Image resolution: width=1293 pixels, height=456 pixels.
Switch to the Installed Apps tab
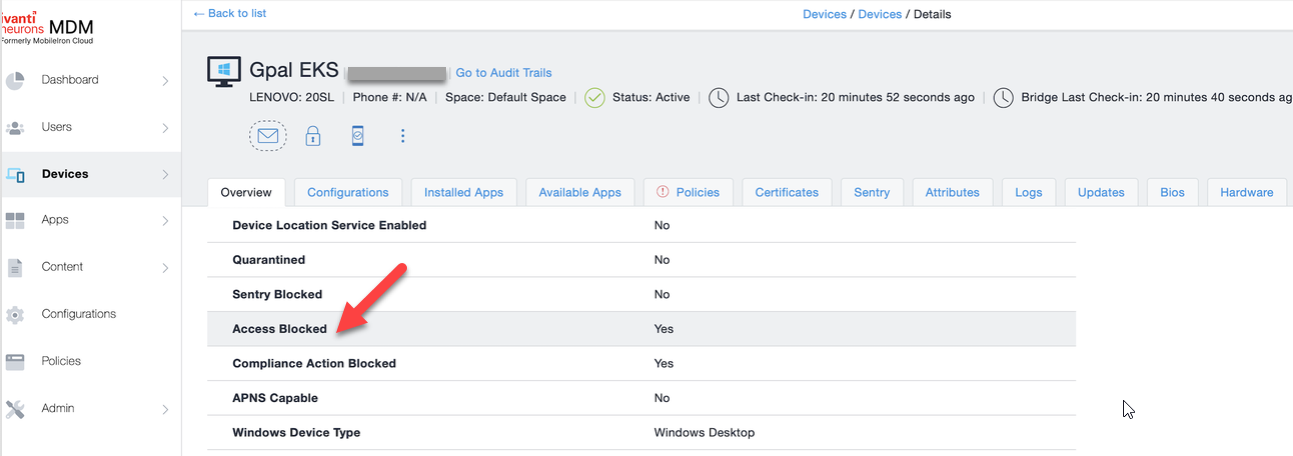click(x=463, y=192)
